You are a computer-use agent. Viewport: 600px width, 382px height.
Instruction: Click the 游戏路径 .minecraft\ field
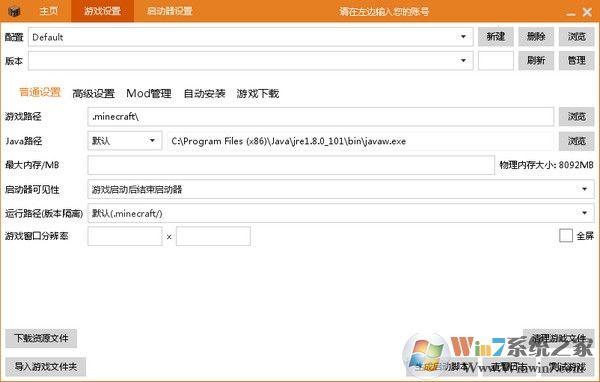point(321,117)
